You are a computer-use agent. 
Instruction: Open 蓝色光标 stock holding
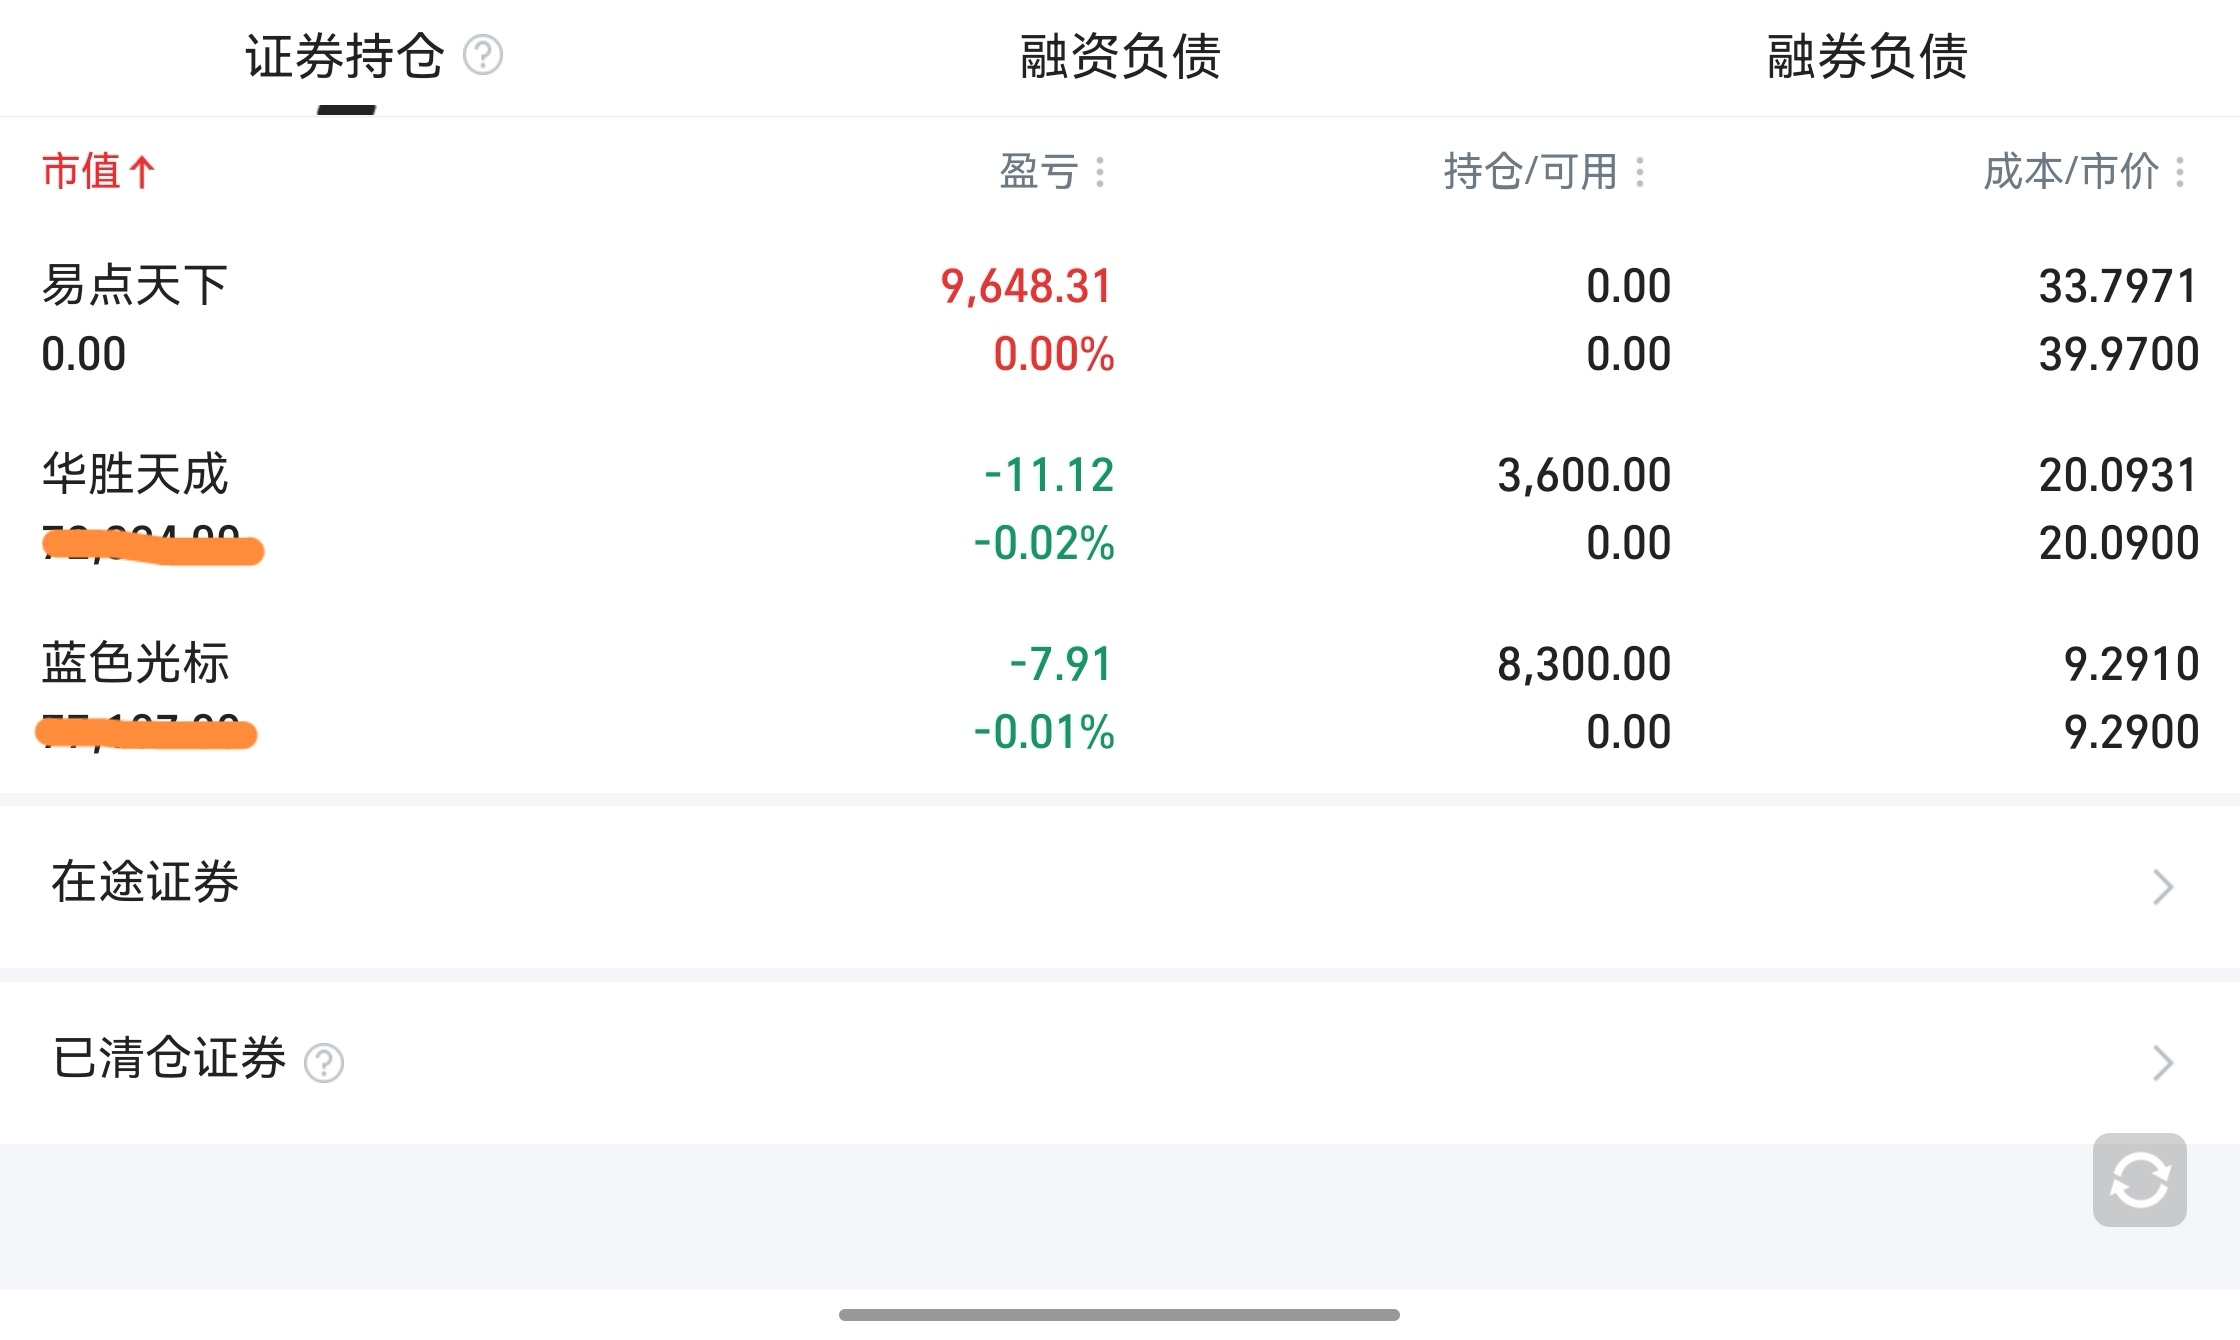click(x=135, y=663)
